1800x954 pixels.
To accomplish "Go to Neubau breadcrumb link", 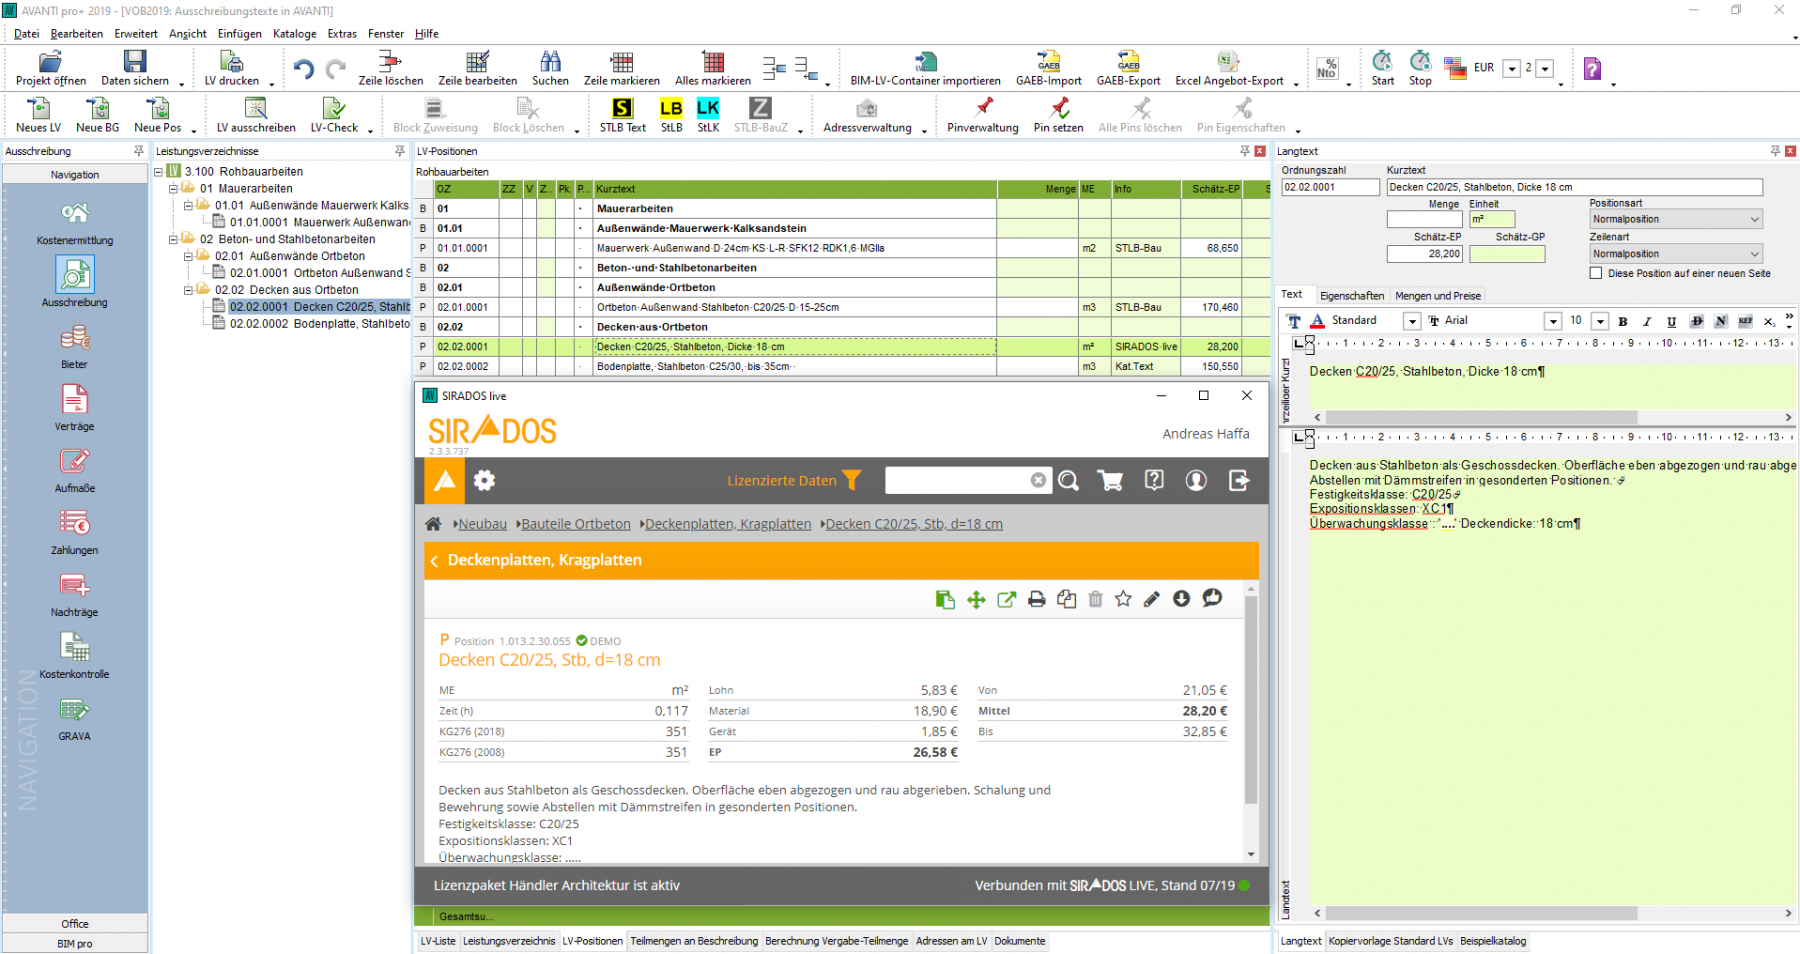I will coord(483,524).
